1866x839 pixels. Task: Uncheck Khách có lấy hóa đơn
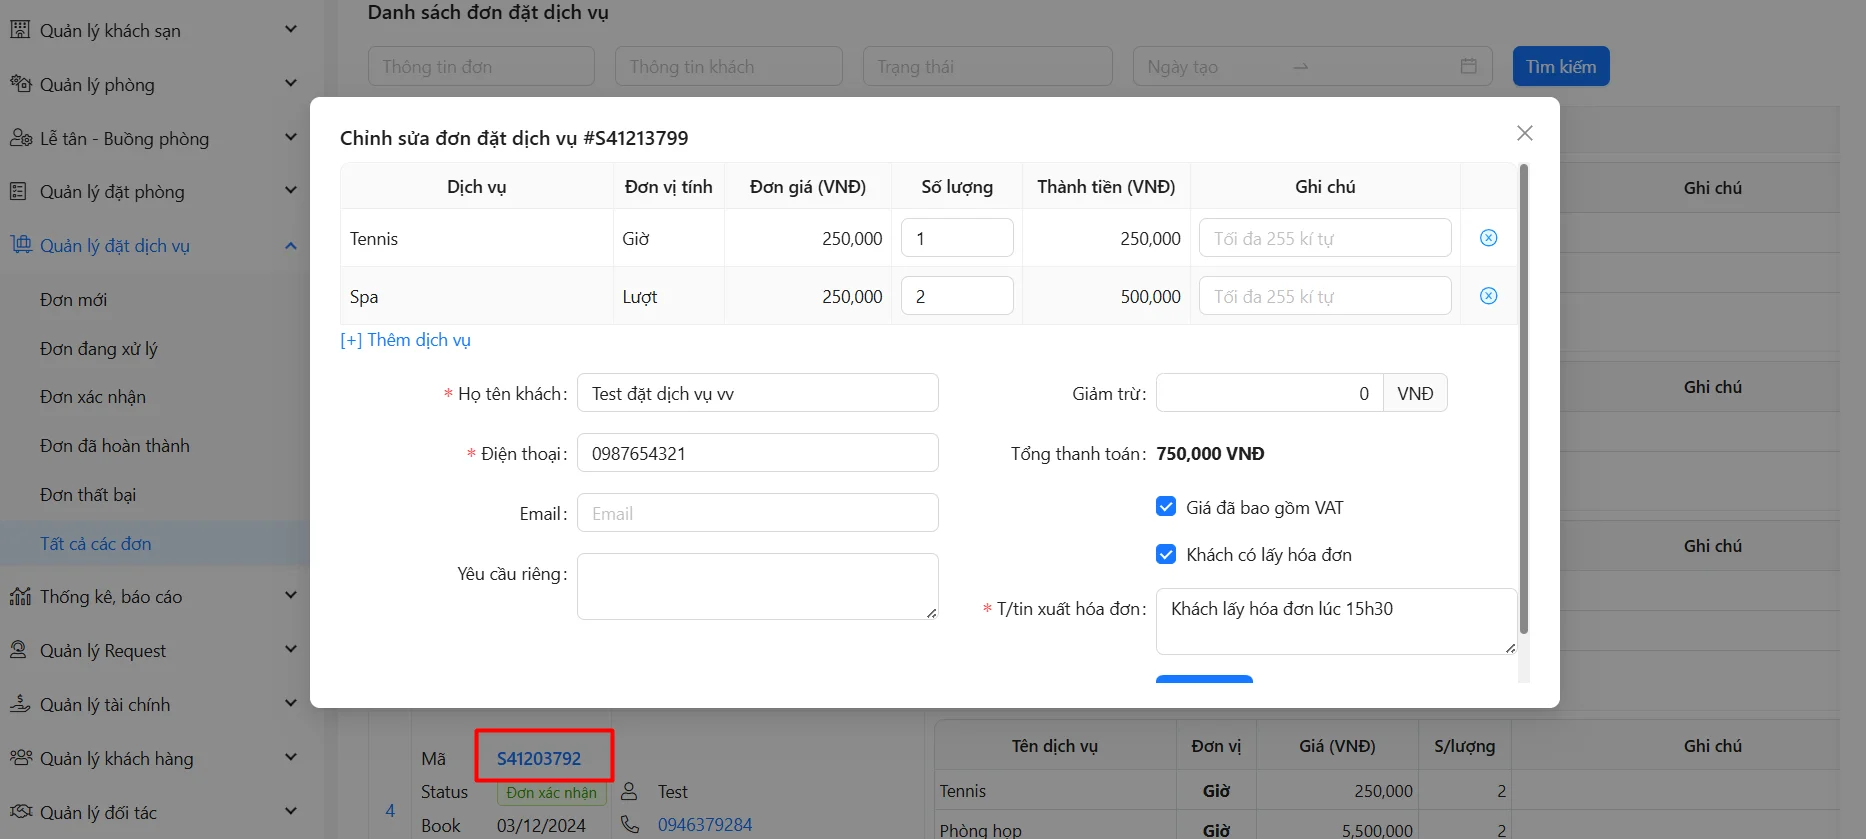pos(1166,554)
